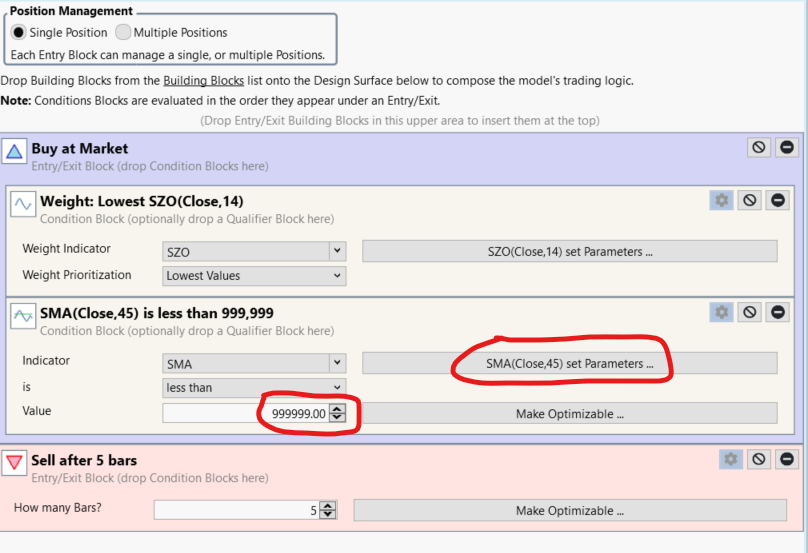Open gear settings for Sell after 5 bars
The image size is (808, 553).
point(731,459)
